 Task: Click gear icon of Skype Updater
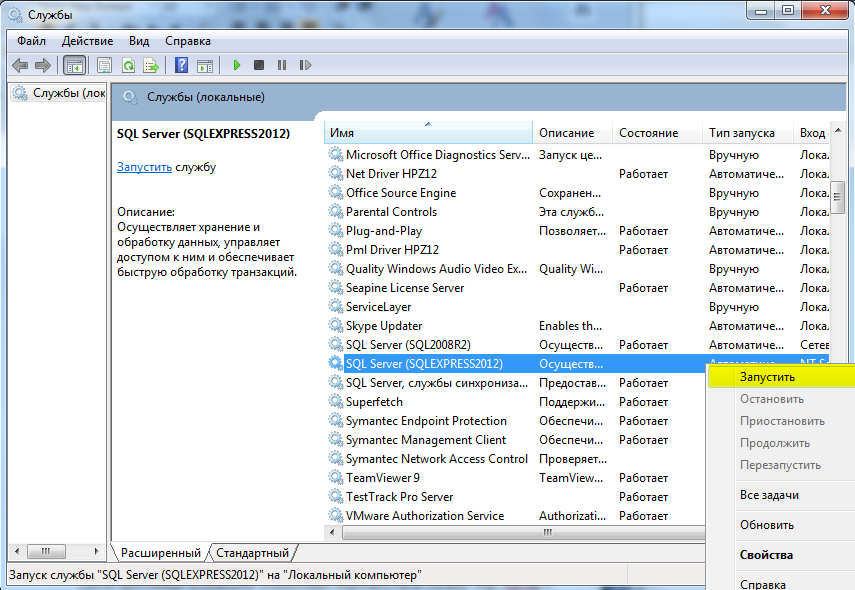click(x=335, y=326)
